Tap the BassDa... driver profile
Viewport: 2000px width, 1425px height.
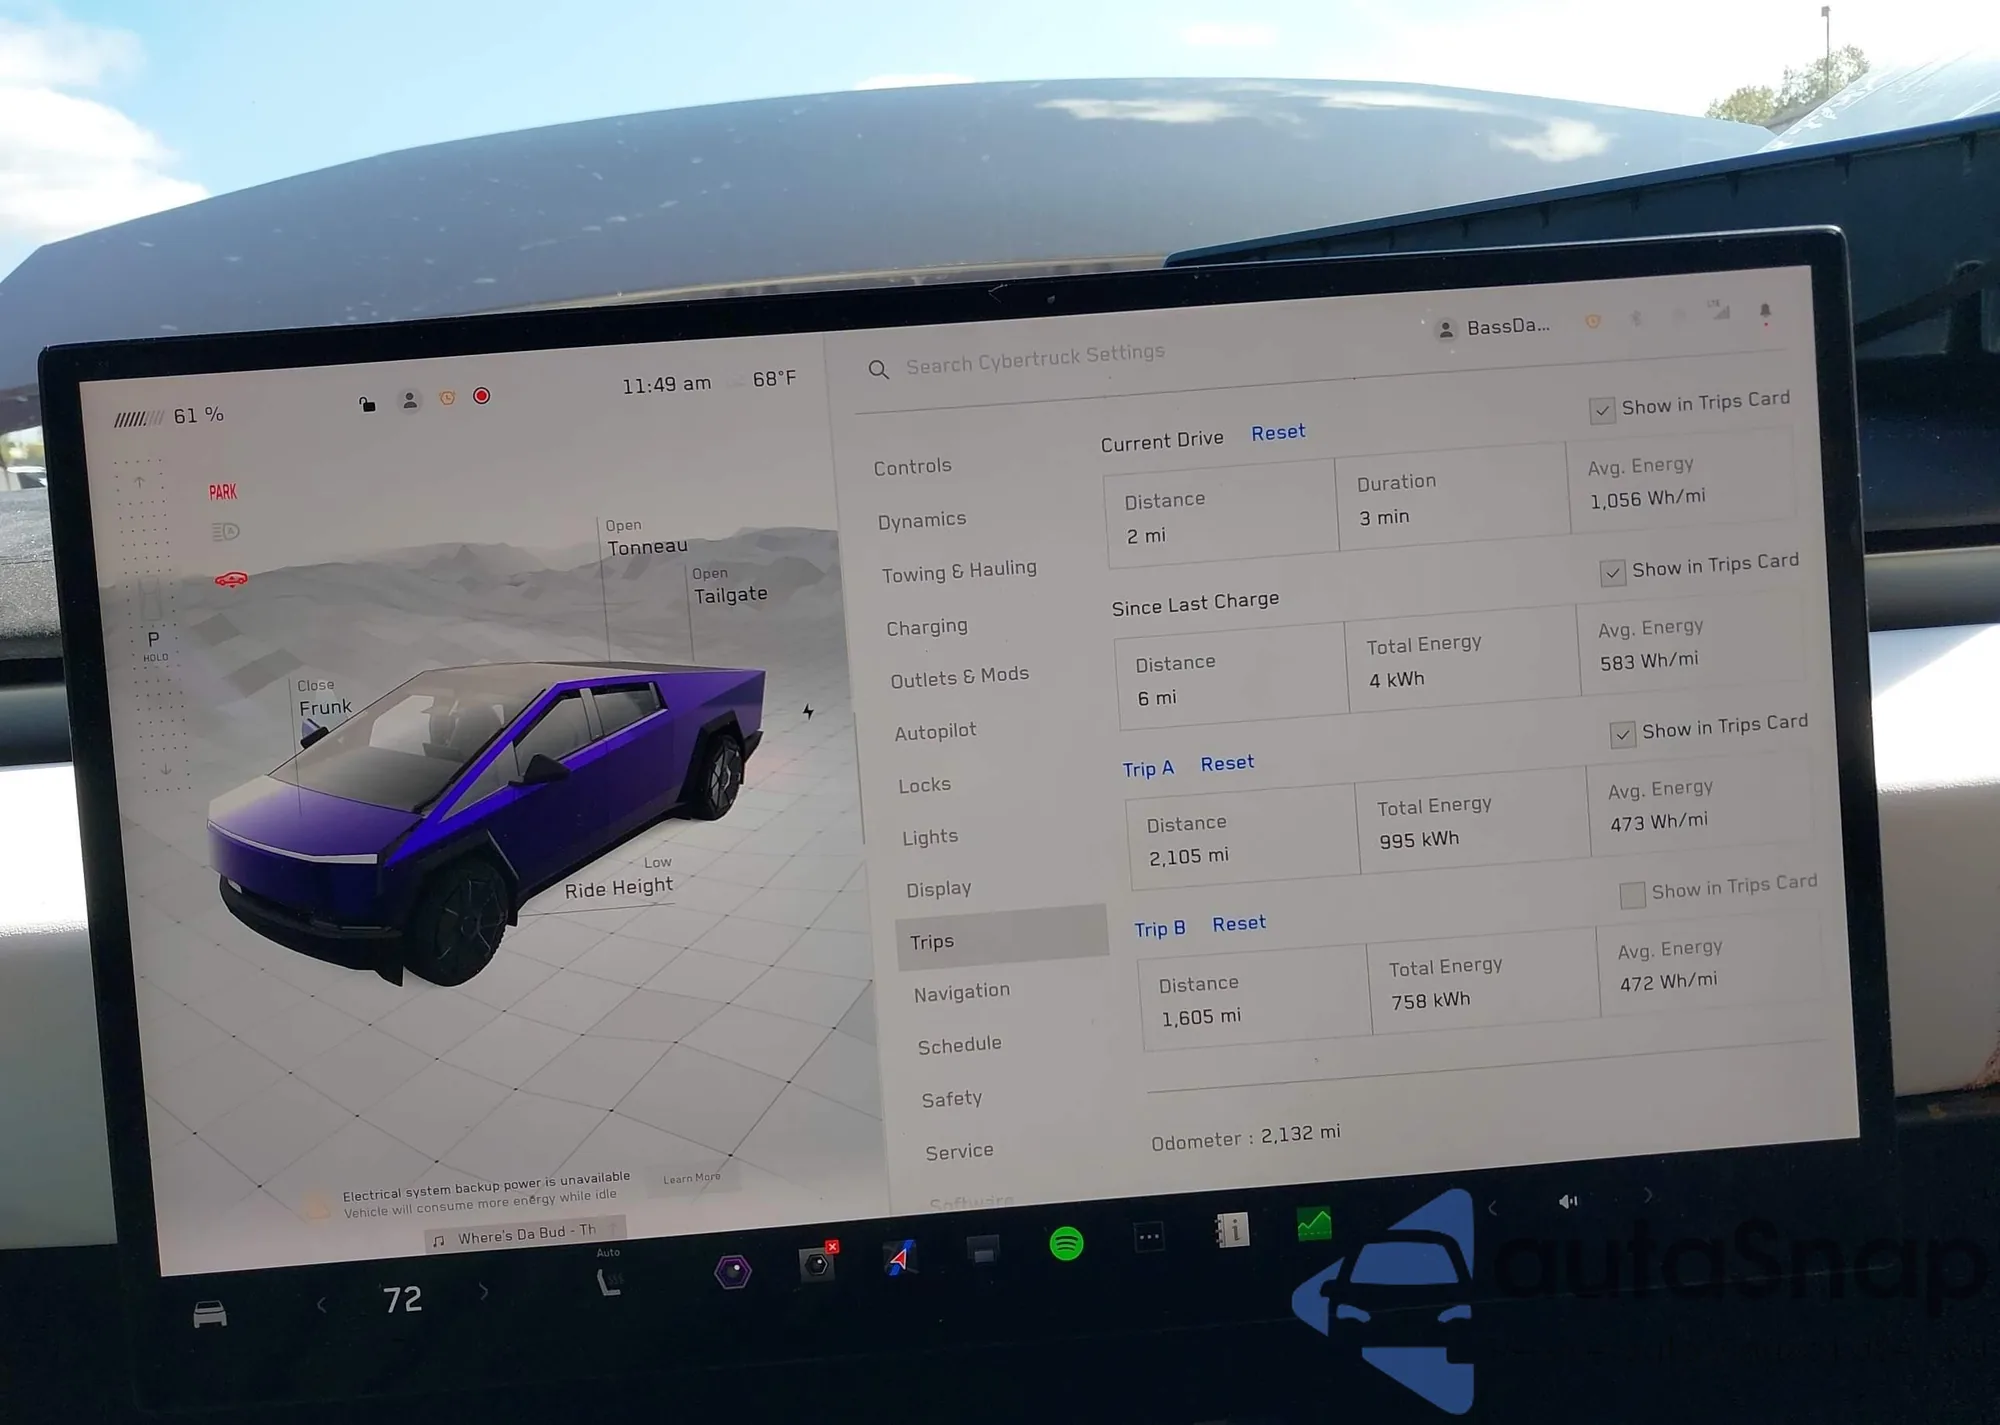click(x=1494, y=327)
